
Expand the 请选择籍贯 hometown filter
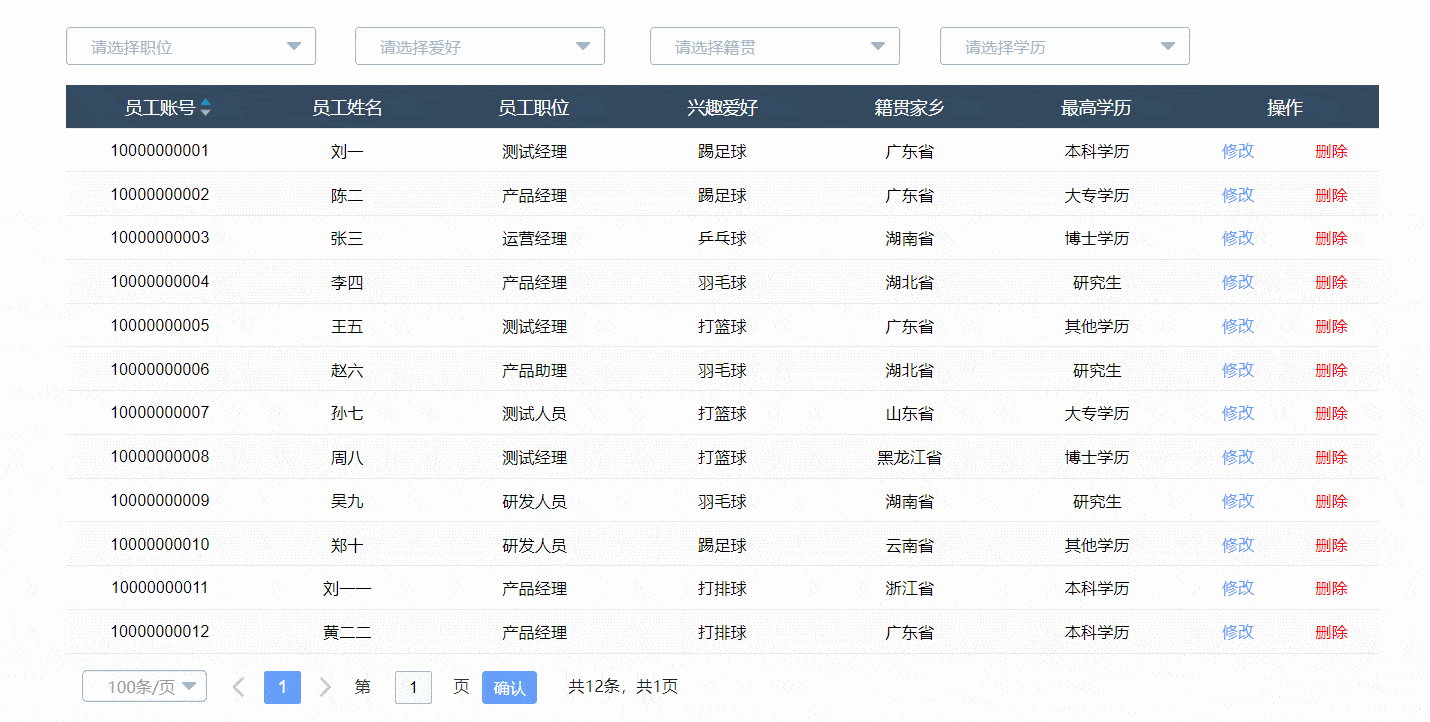(878, 45)
